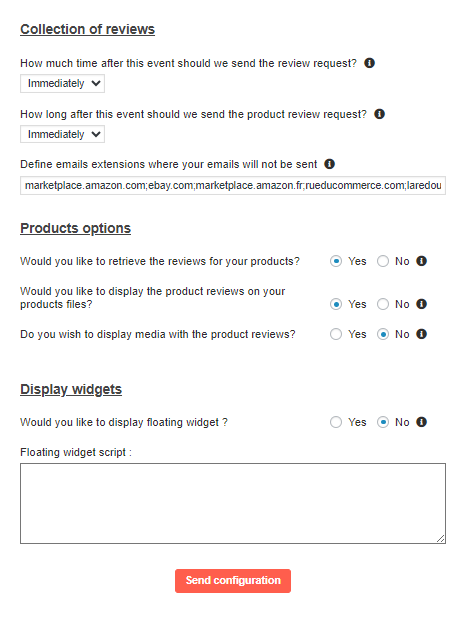Click the textarea resize handle corner

pos(441,539)
